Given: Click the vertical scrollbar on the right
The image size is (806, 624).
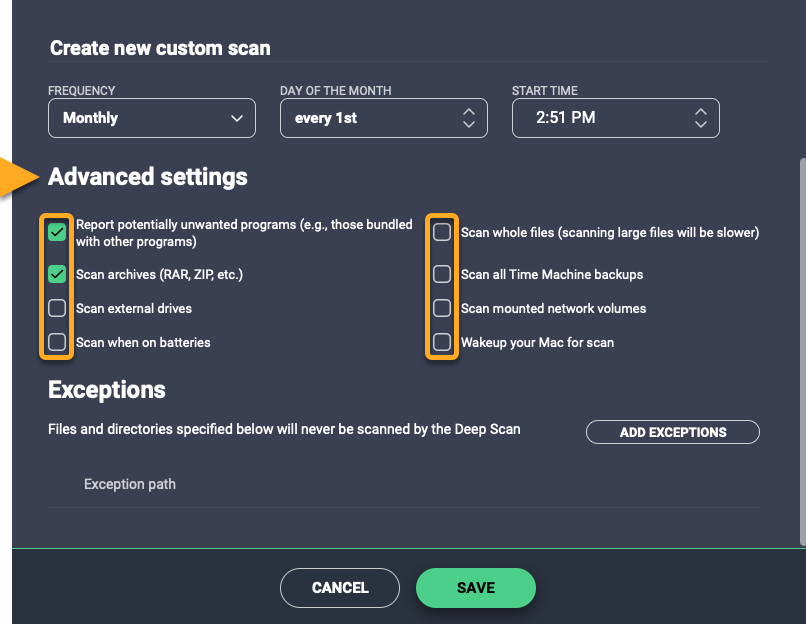Looking at the screenshot, I should tap(801, 350).
